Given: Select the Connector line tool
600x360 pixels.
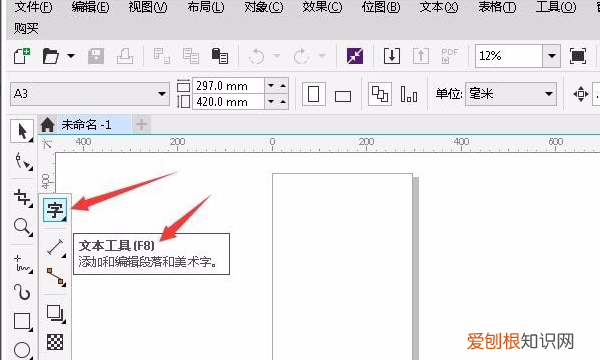Looking at the screenshot, I should (x=56, y=277).
